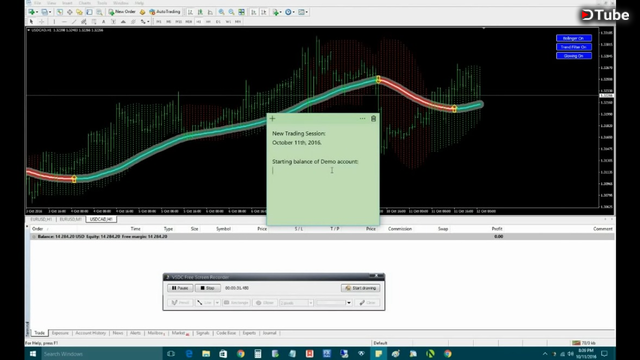
Task: Switch to the D1 timeframe
Action: tap(218, 22)
